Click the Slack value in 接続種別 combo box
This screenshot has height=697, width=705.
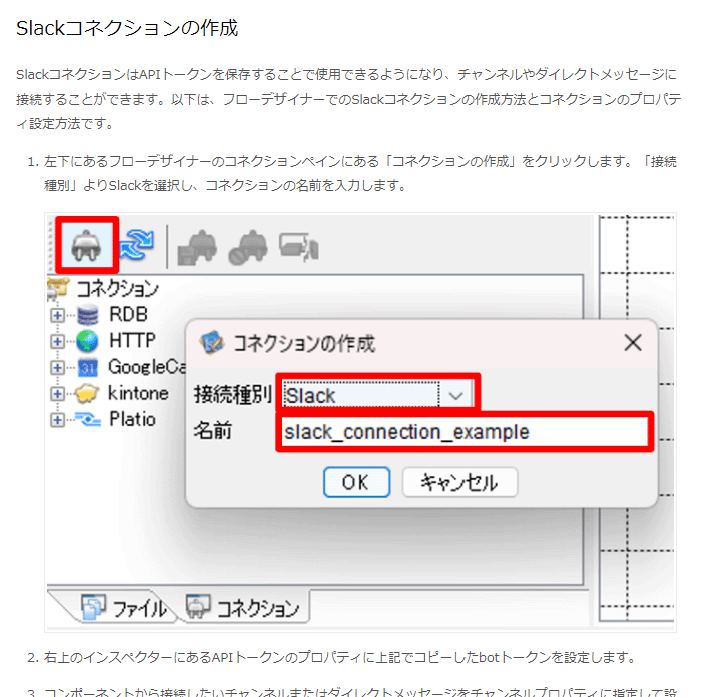[x=361, y=395]
